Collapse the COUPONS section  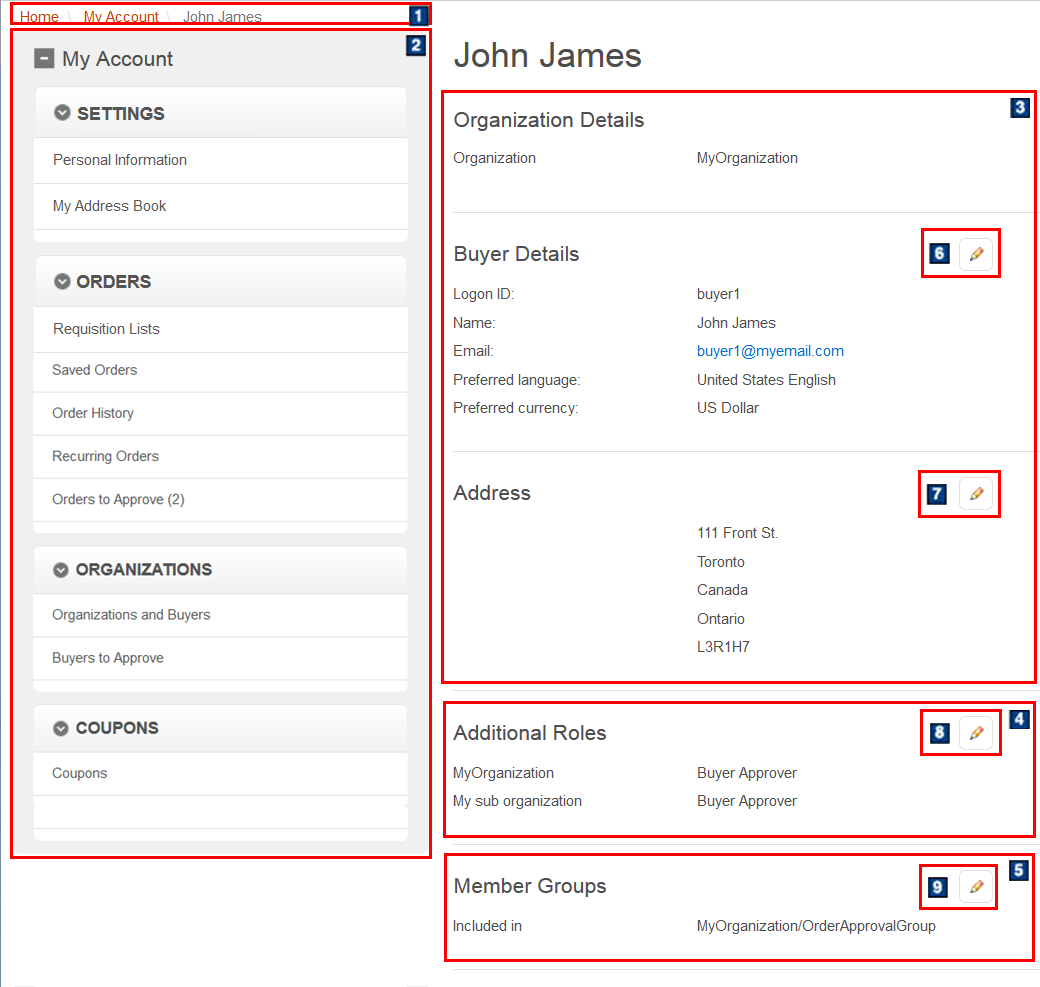coord(61,728)
